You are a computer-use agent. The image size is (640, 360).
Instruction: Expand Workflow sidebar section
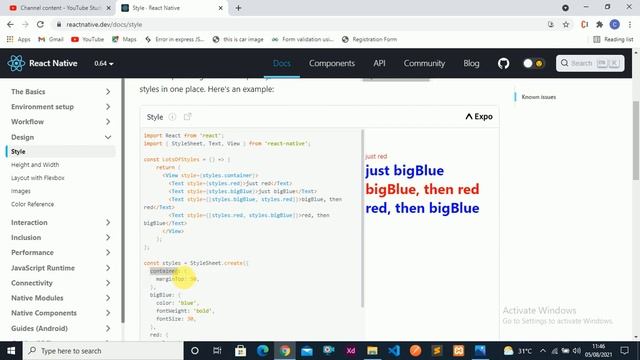click(x=61, y=122)
